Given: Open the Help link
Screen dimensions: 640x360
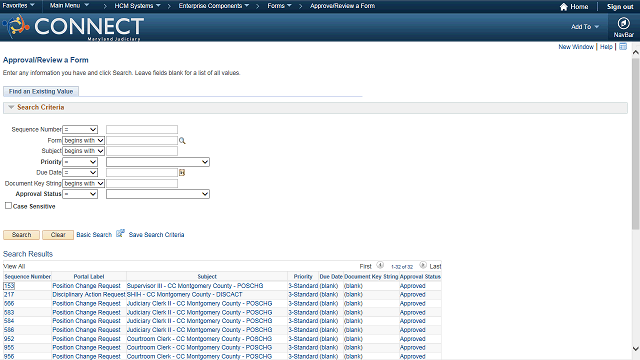Looking at the screenshot, I should pos(606,47).
